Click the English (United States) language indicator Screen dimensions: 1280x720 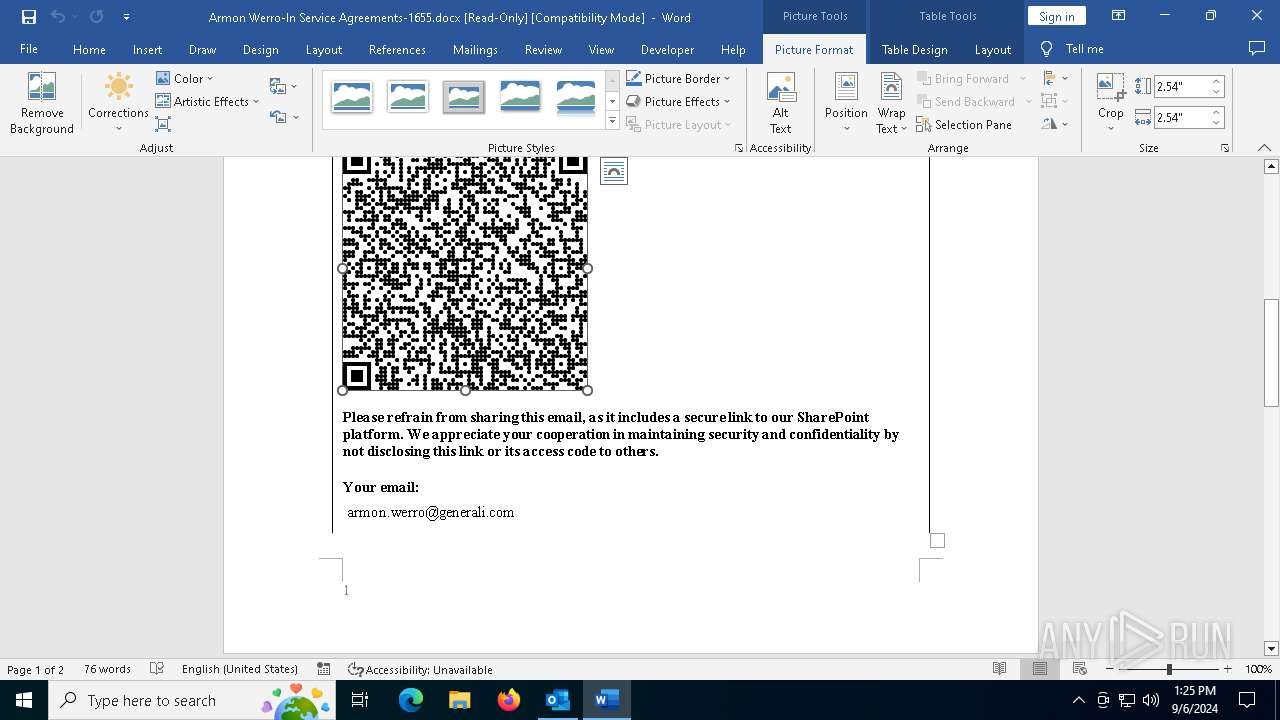click(x=240, y=669)
